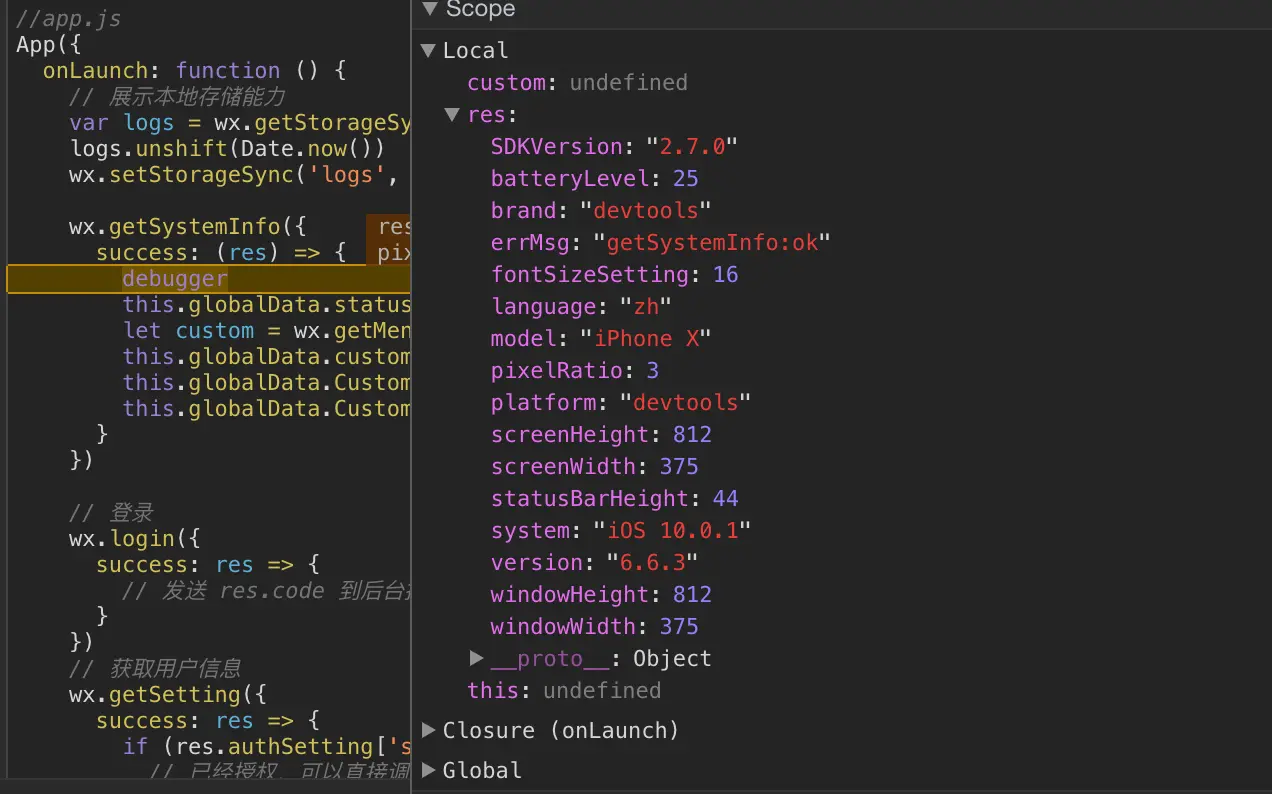Viewport: 1272px width, 794px height.
Task: Click the var logs = wx.getStorageSy line
Action: pyautogui.click(x=240, y=123)
